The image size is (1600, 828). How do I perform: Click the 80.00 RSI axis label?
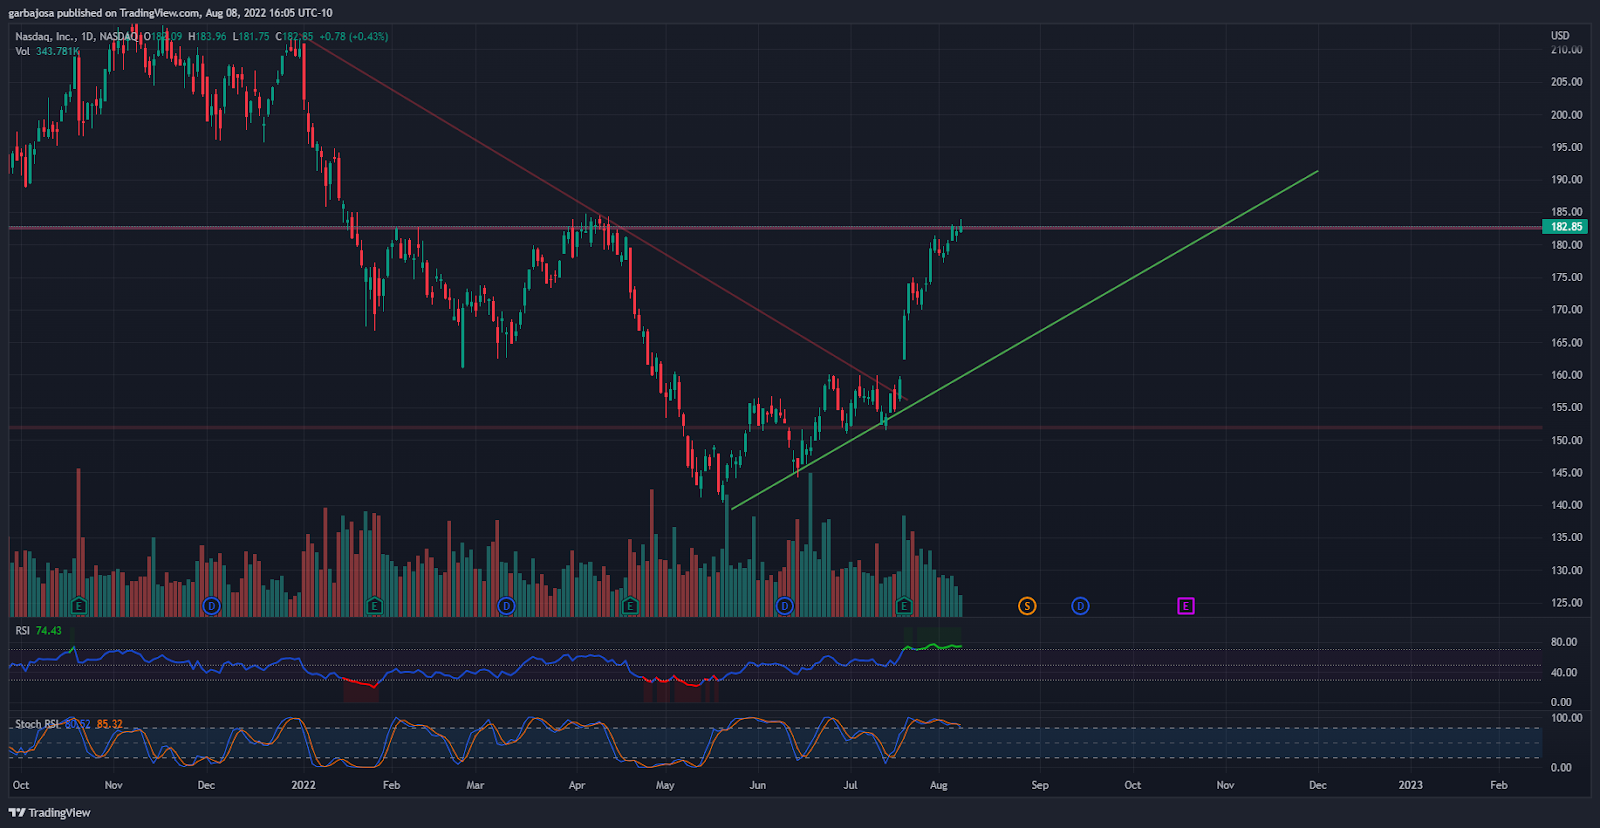click(1563, 642)
